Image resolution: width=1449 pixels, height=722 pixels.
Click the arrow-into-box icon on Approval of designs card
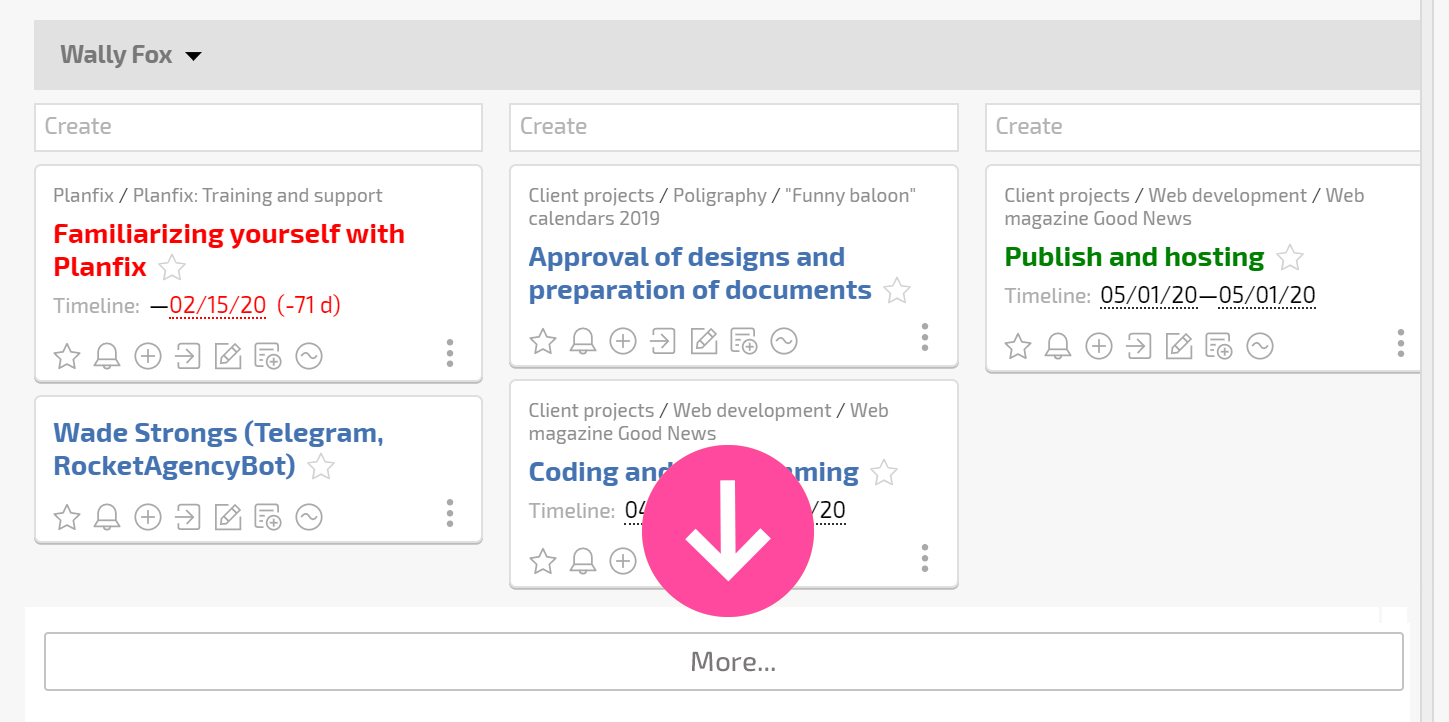(663, 341)
